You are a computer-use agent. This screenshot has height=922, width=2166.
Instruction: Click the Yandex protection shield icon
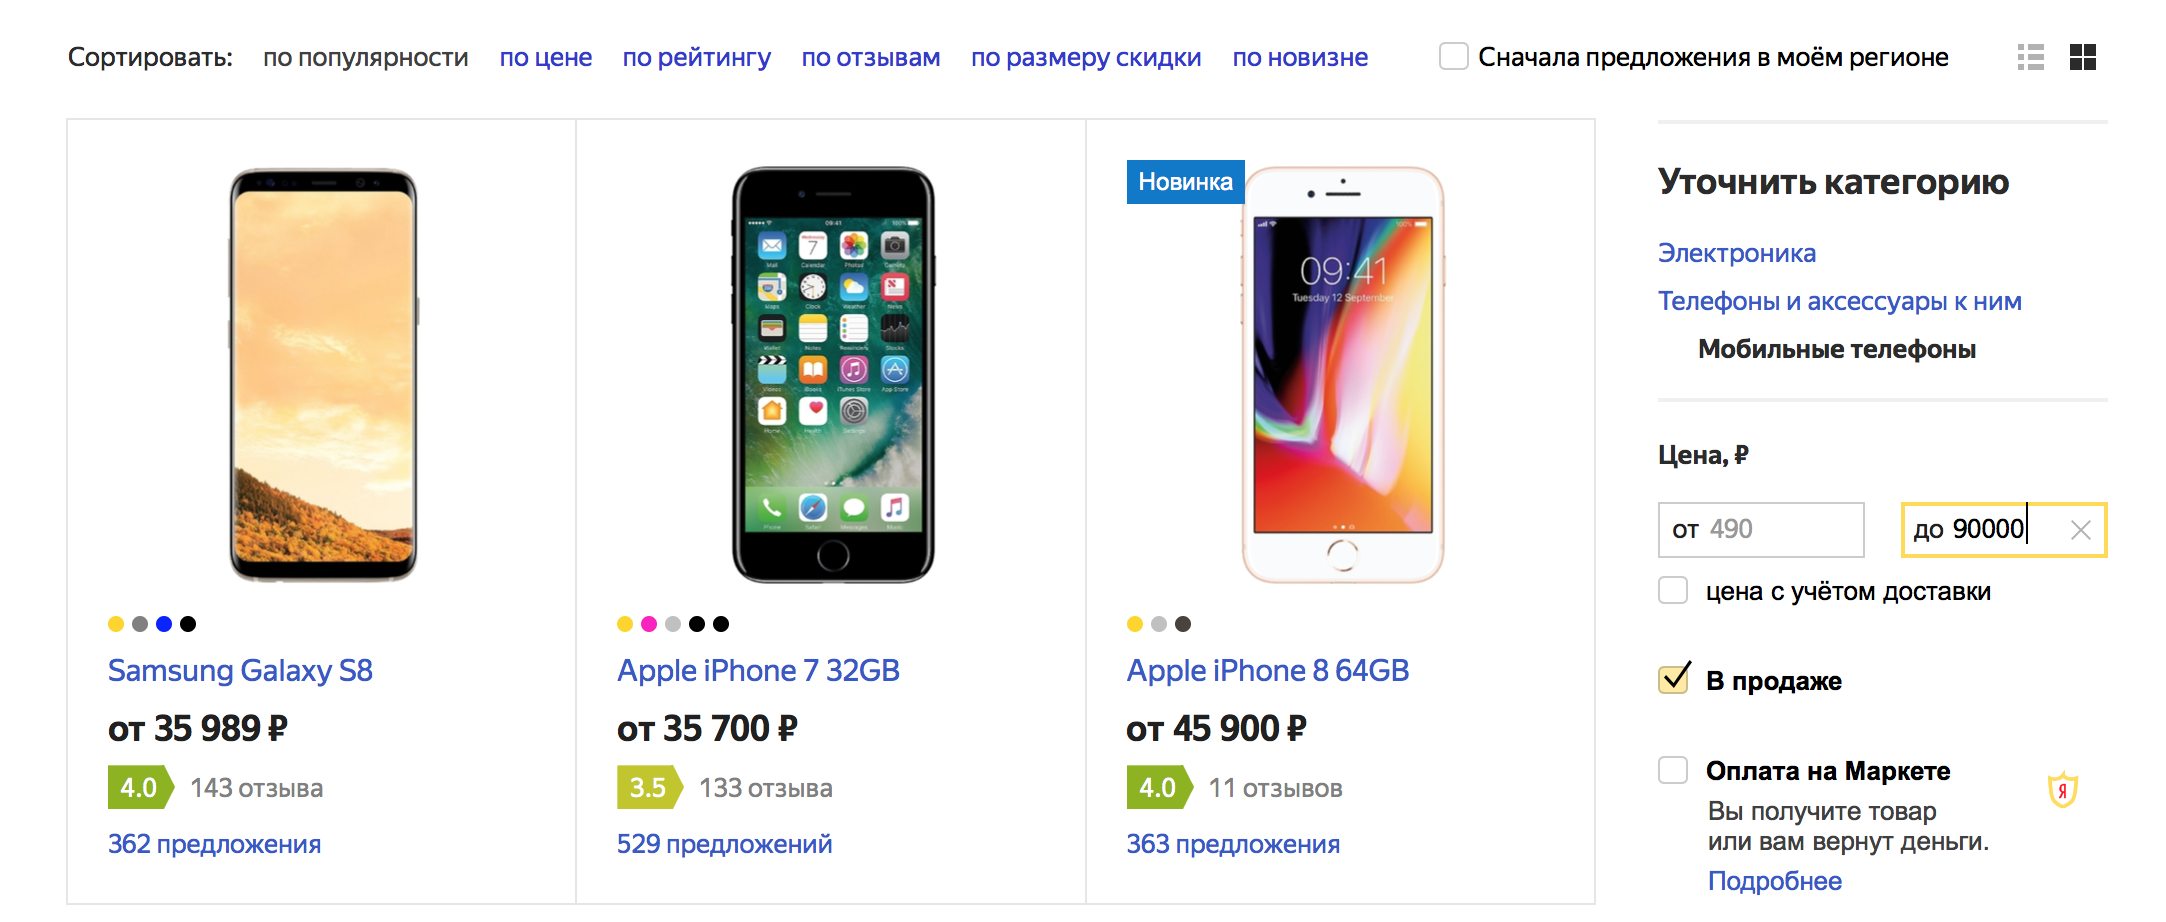coord(2065,790)
